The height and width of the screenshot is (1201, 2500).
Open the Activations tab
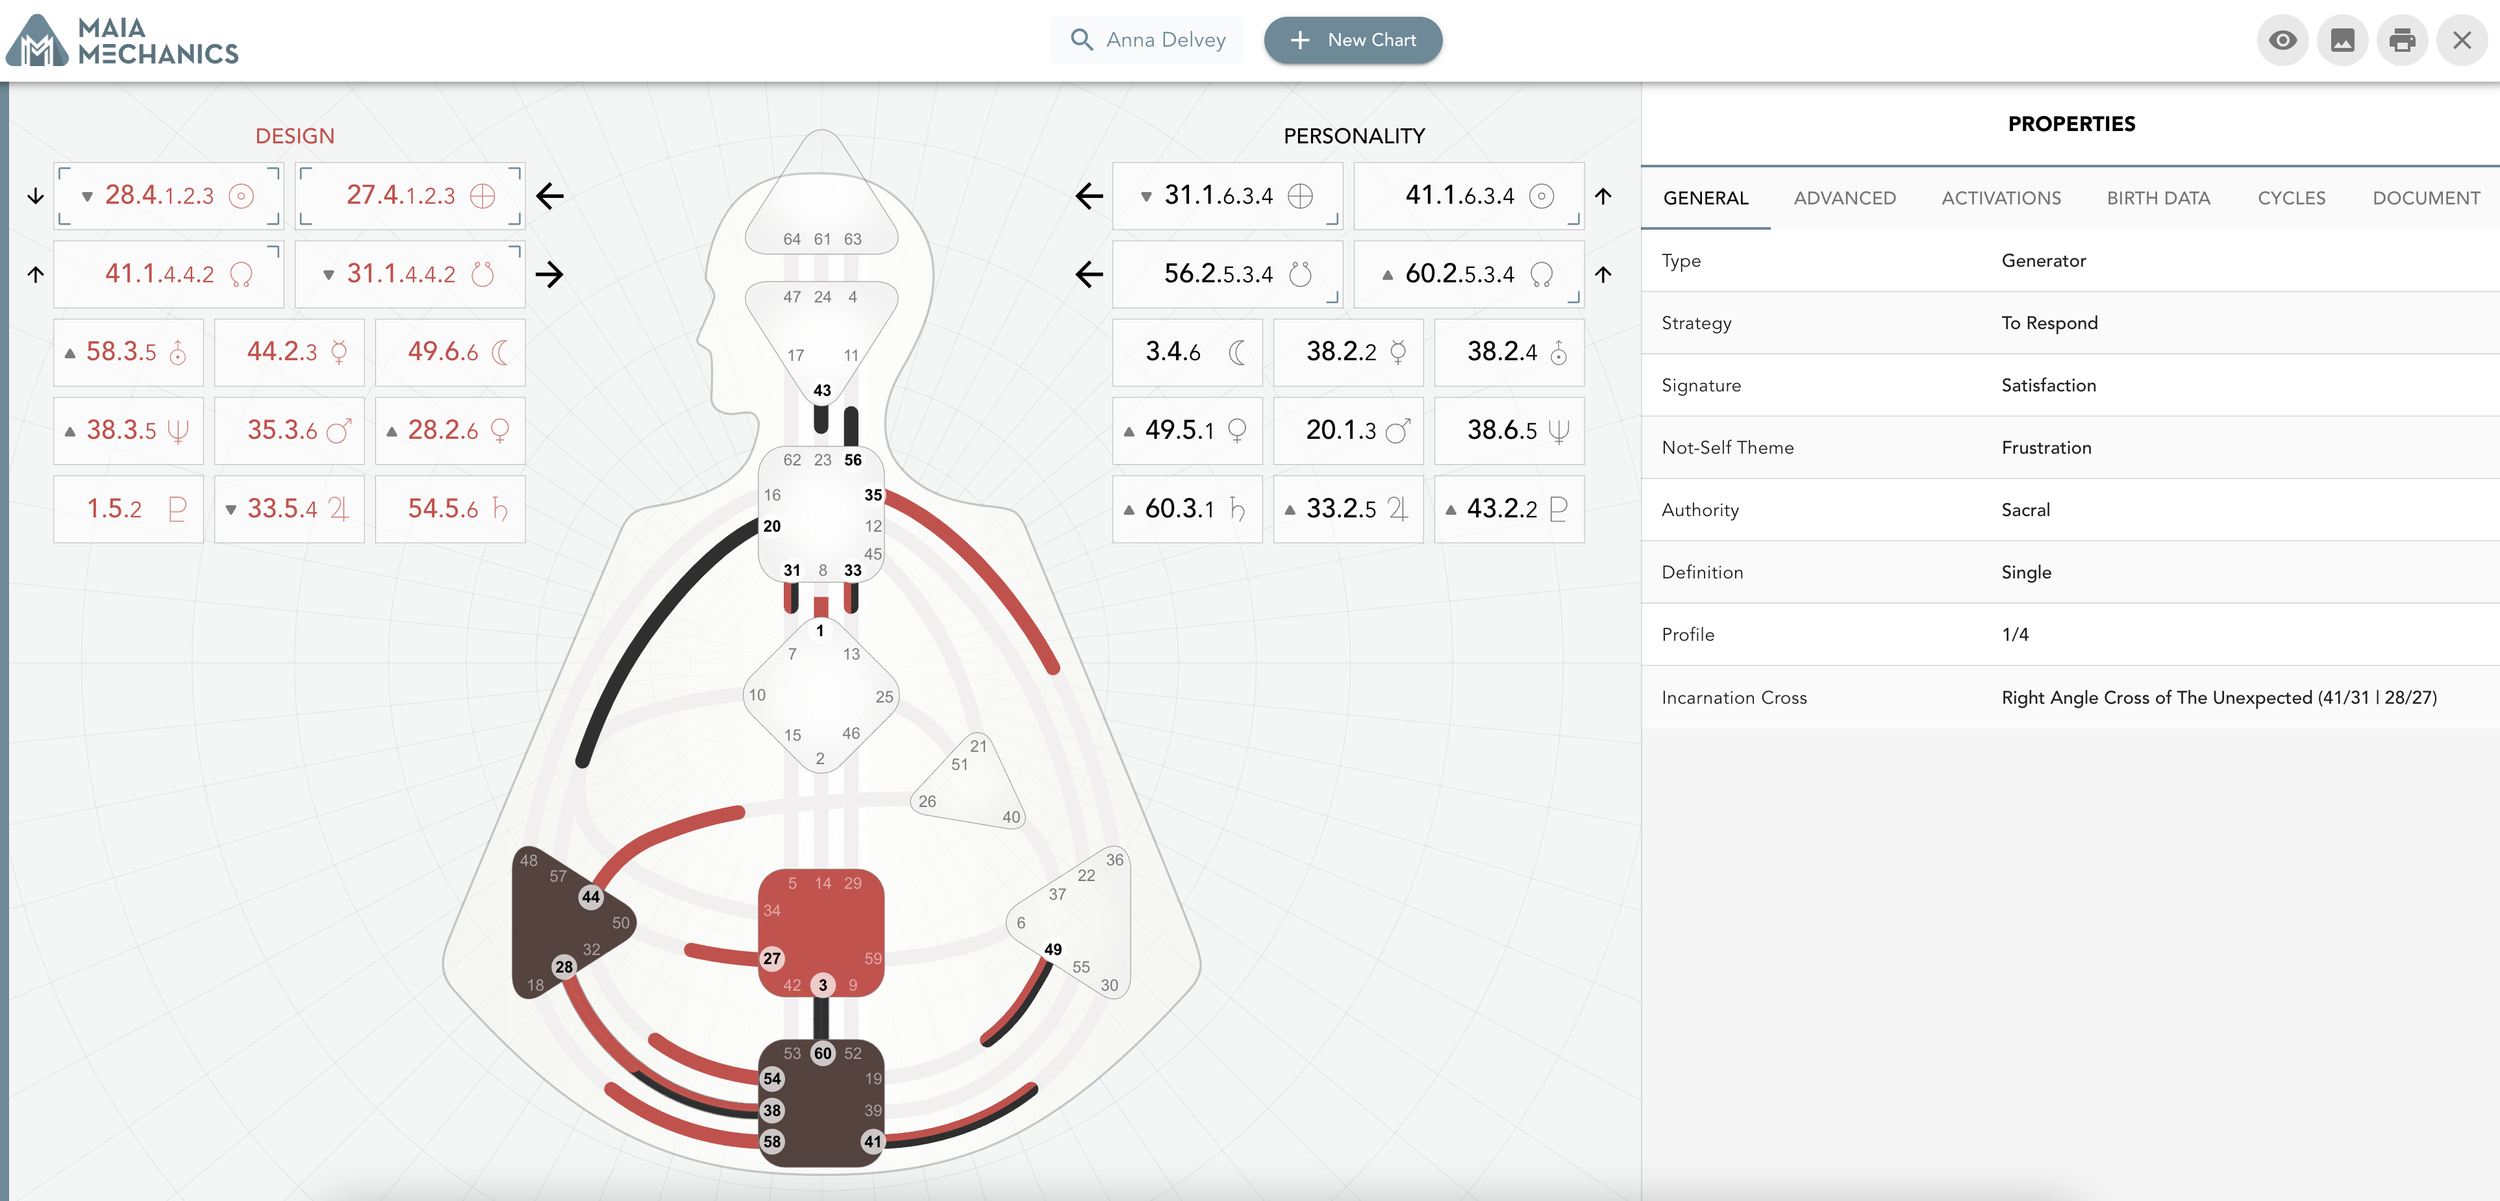tap(2001, 198)
